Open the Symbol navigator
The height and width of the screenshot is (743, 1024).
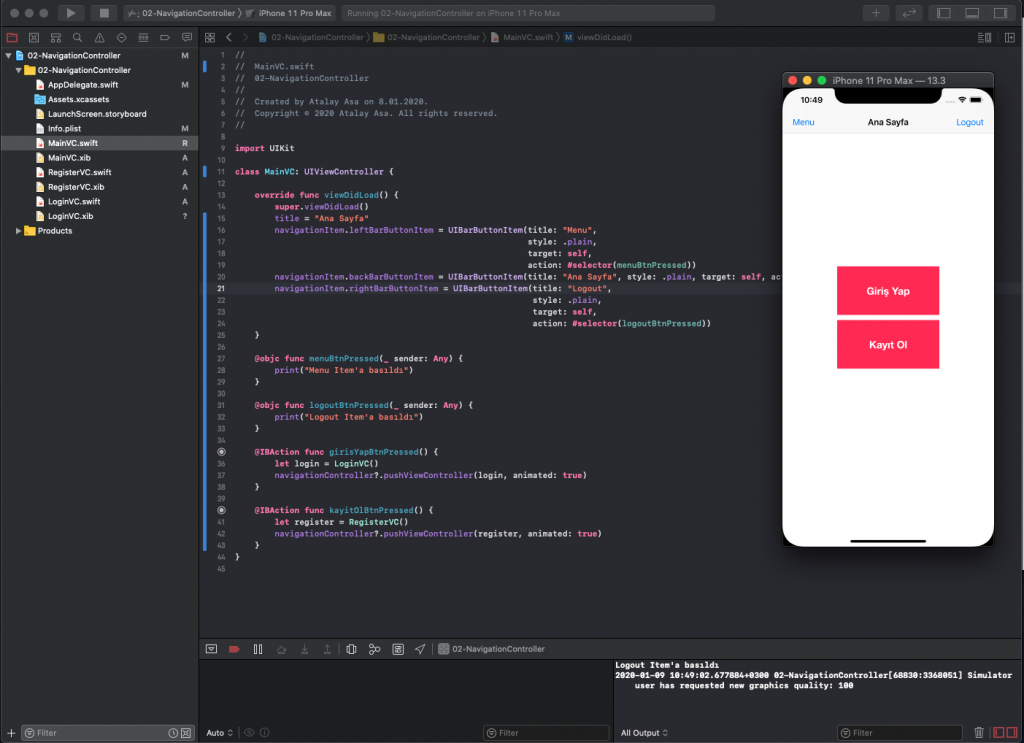56,38
